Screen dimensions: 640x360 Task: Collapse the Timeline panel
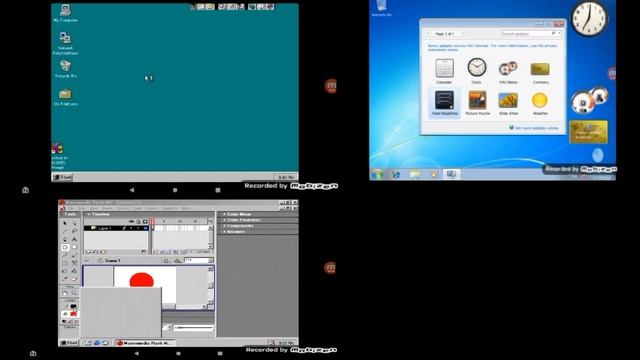(89, 214)
